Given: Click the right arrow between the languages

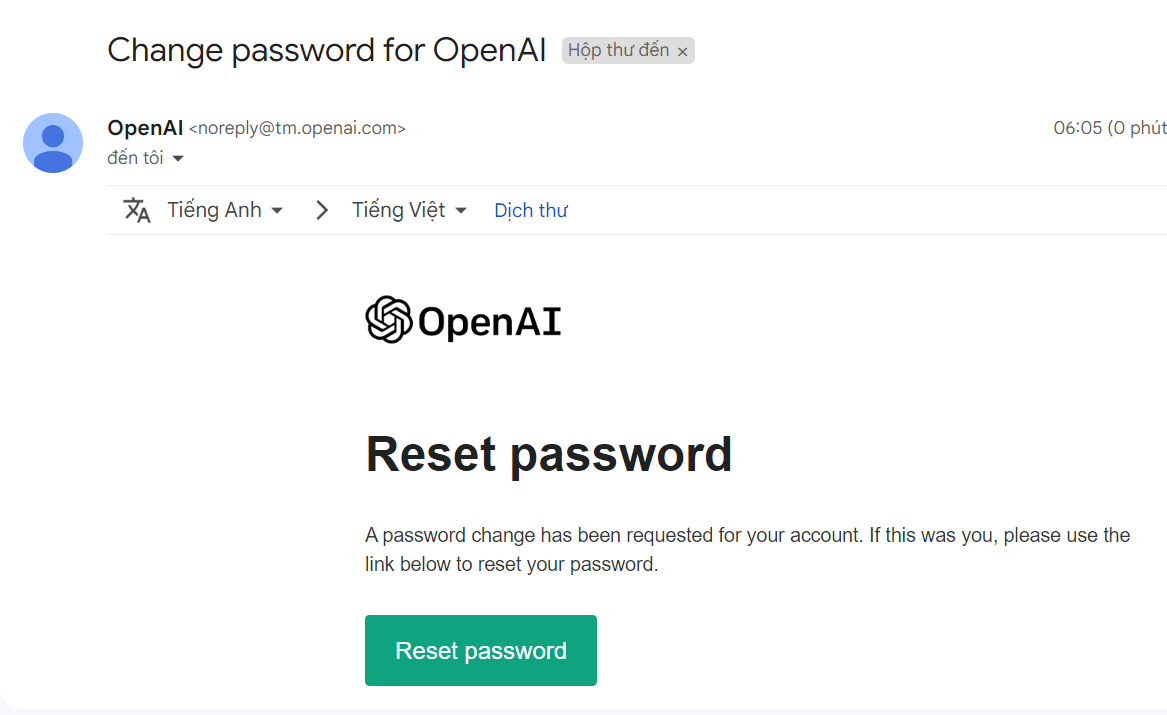Looking at the screenshot, I should pyautogui.click(x=321, y=210).
